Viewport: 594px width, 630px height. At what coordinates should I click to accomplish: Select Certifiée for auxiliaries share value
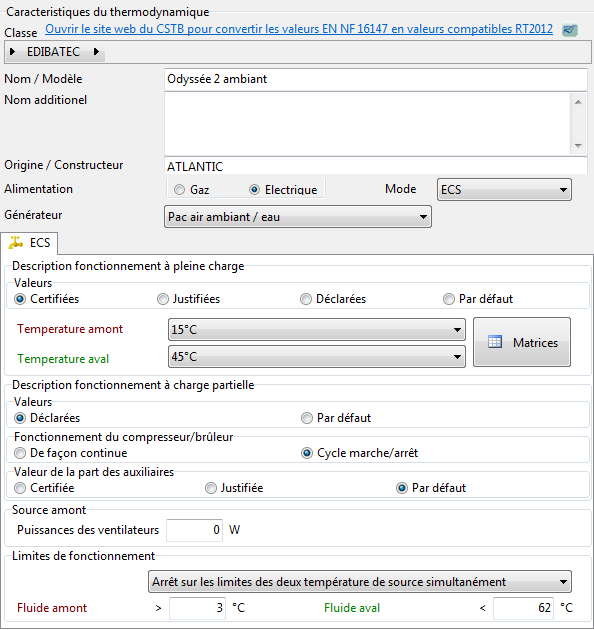[20, 488]
